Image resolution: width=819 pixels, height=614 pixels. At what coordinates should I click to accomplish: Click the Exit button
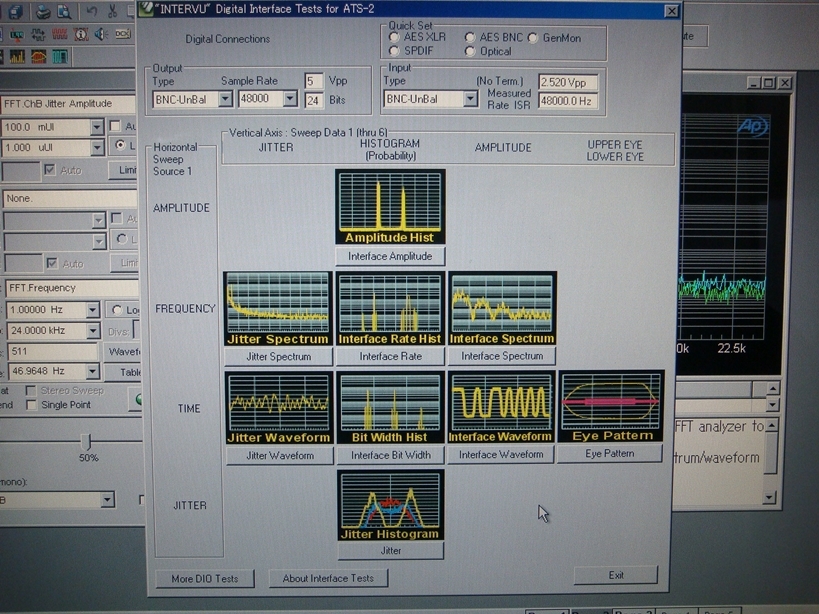click(616, 575)
